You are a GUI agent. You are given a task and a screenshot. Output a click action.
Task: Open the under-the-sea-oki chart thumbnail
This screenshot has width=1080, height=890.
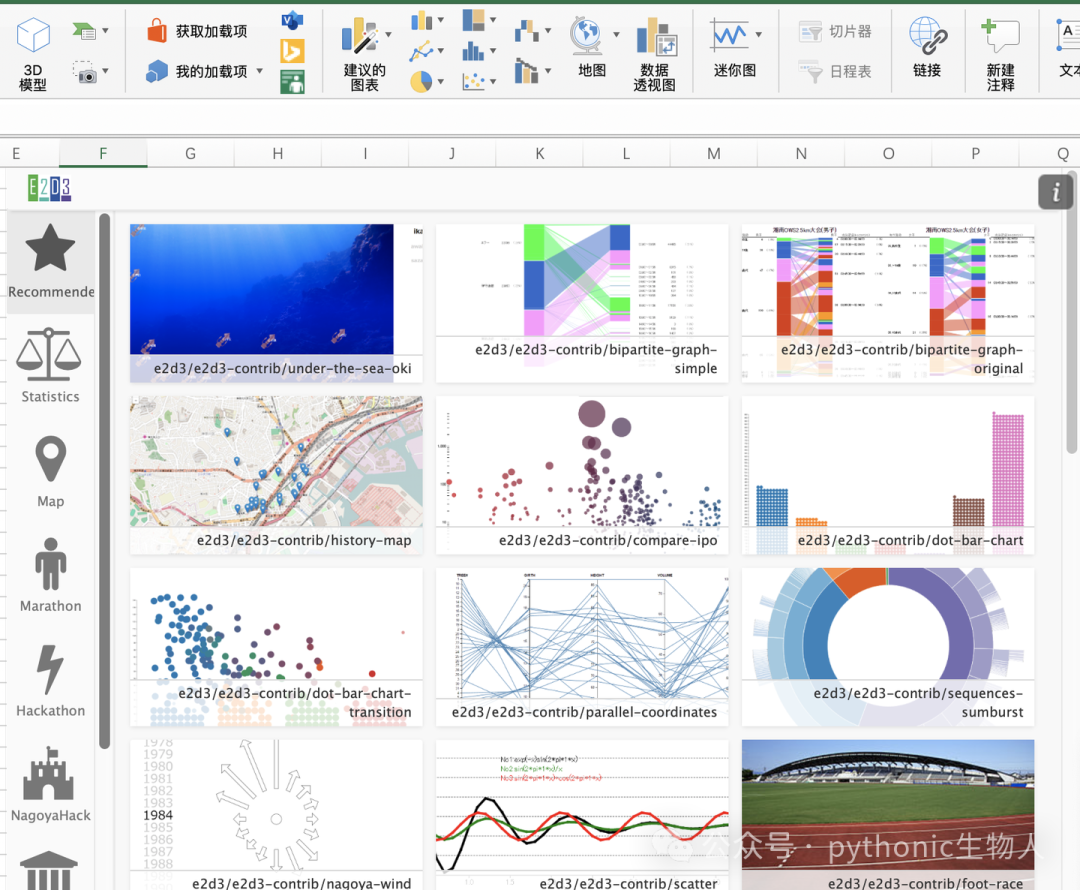276,303
